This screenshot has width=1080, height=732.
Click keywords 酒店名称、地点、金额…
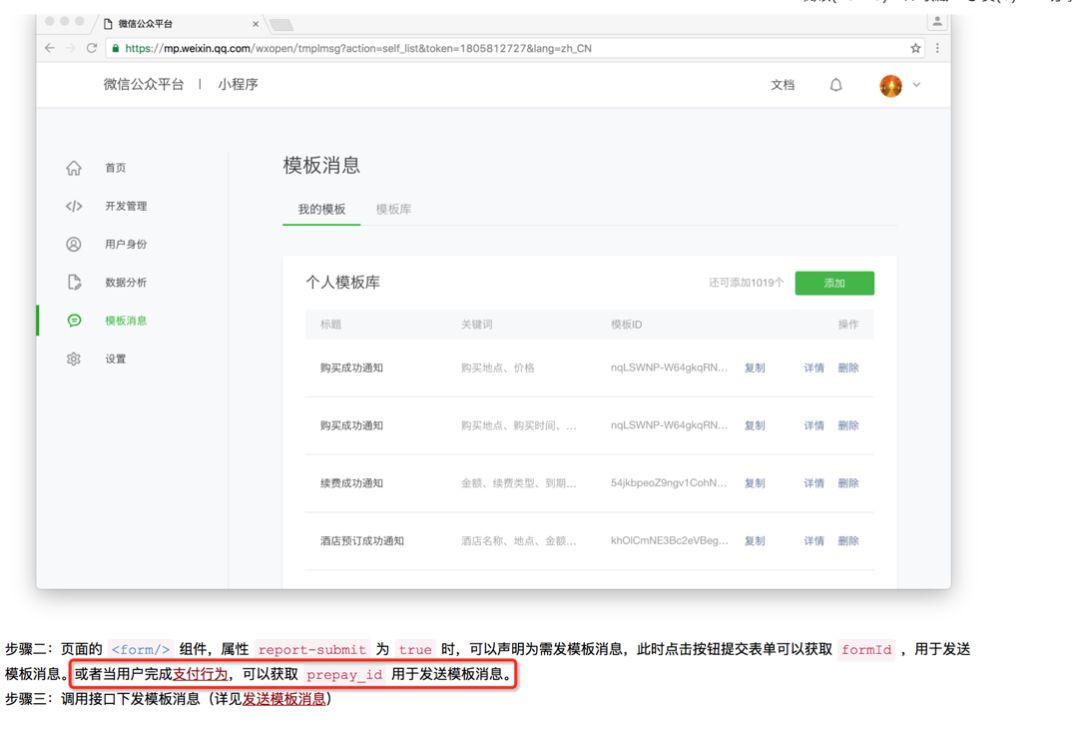click(x=519, y=541)
